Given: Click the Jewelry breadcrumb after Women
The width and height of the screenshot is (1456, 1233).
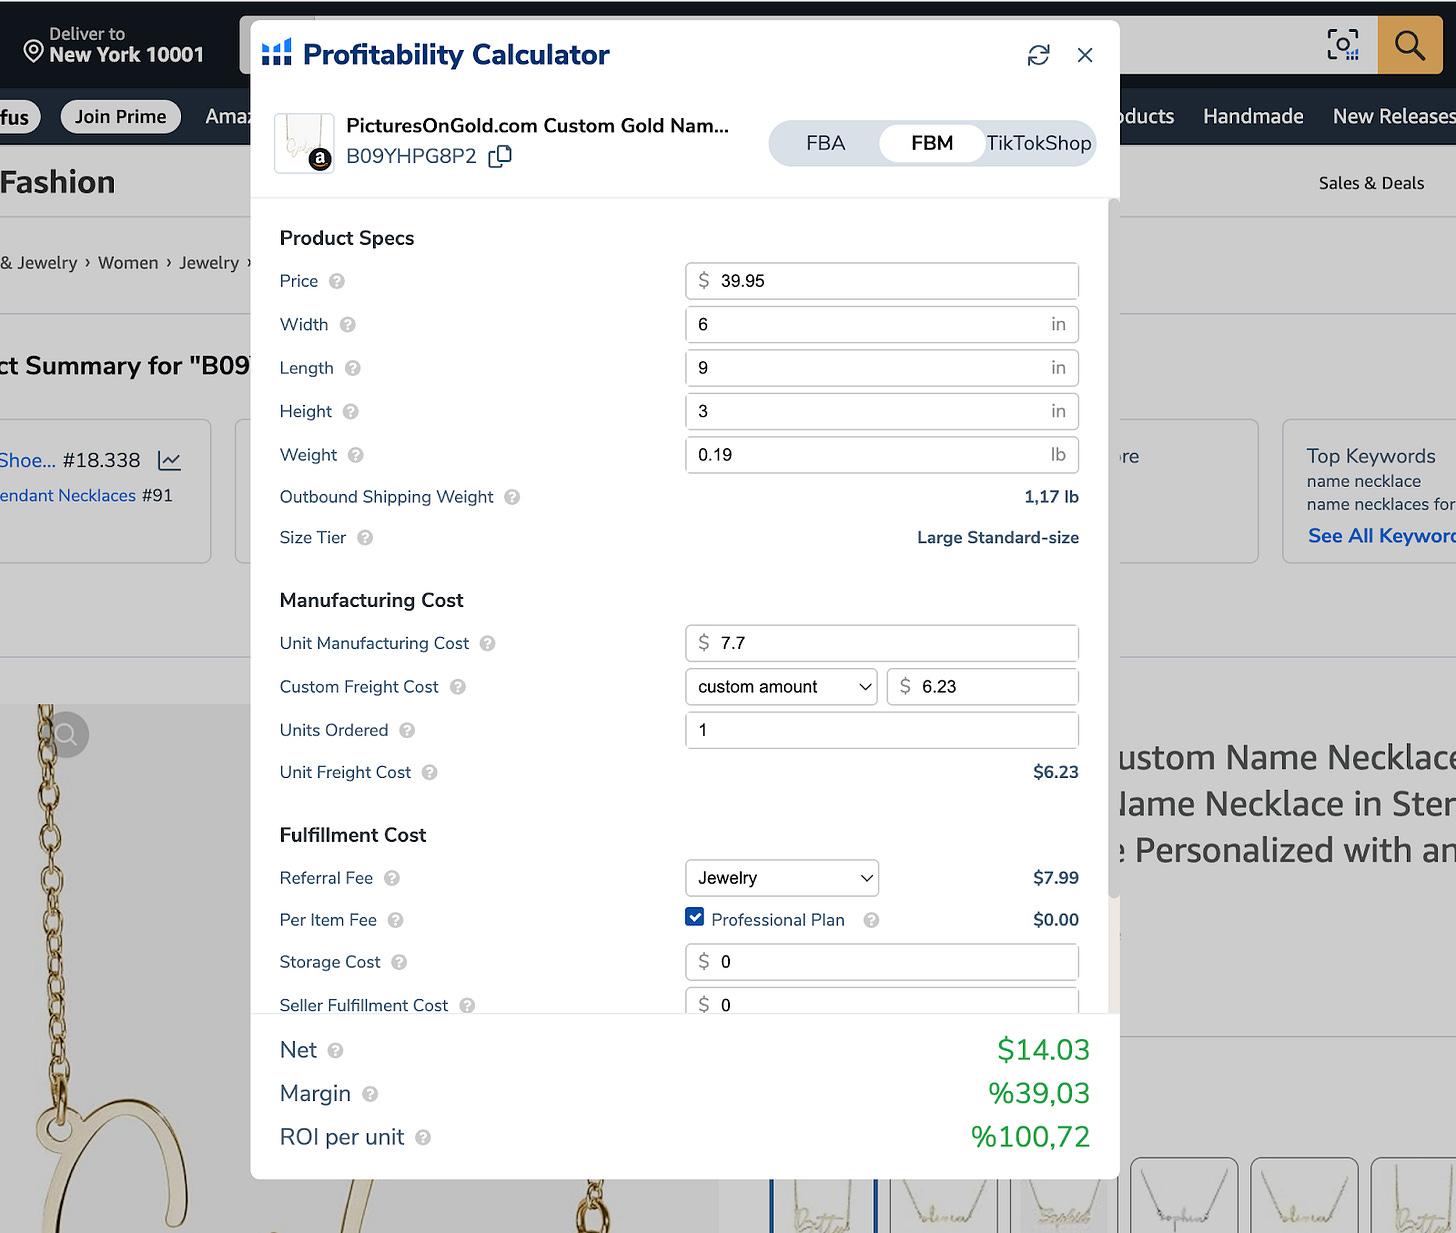Looking at the screenshot, I should click(x=209, y=263).
